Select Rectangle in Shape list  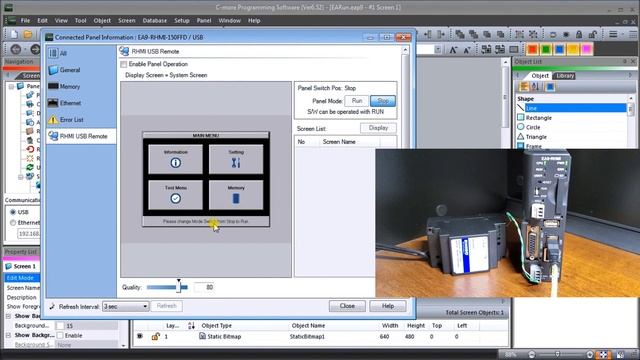(538, 118)
